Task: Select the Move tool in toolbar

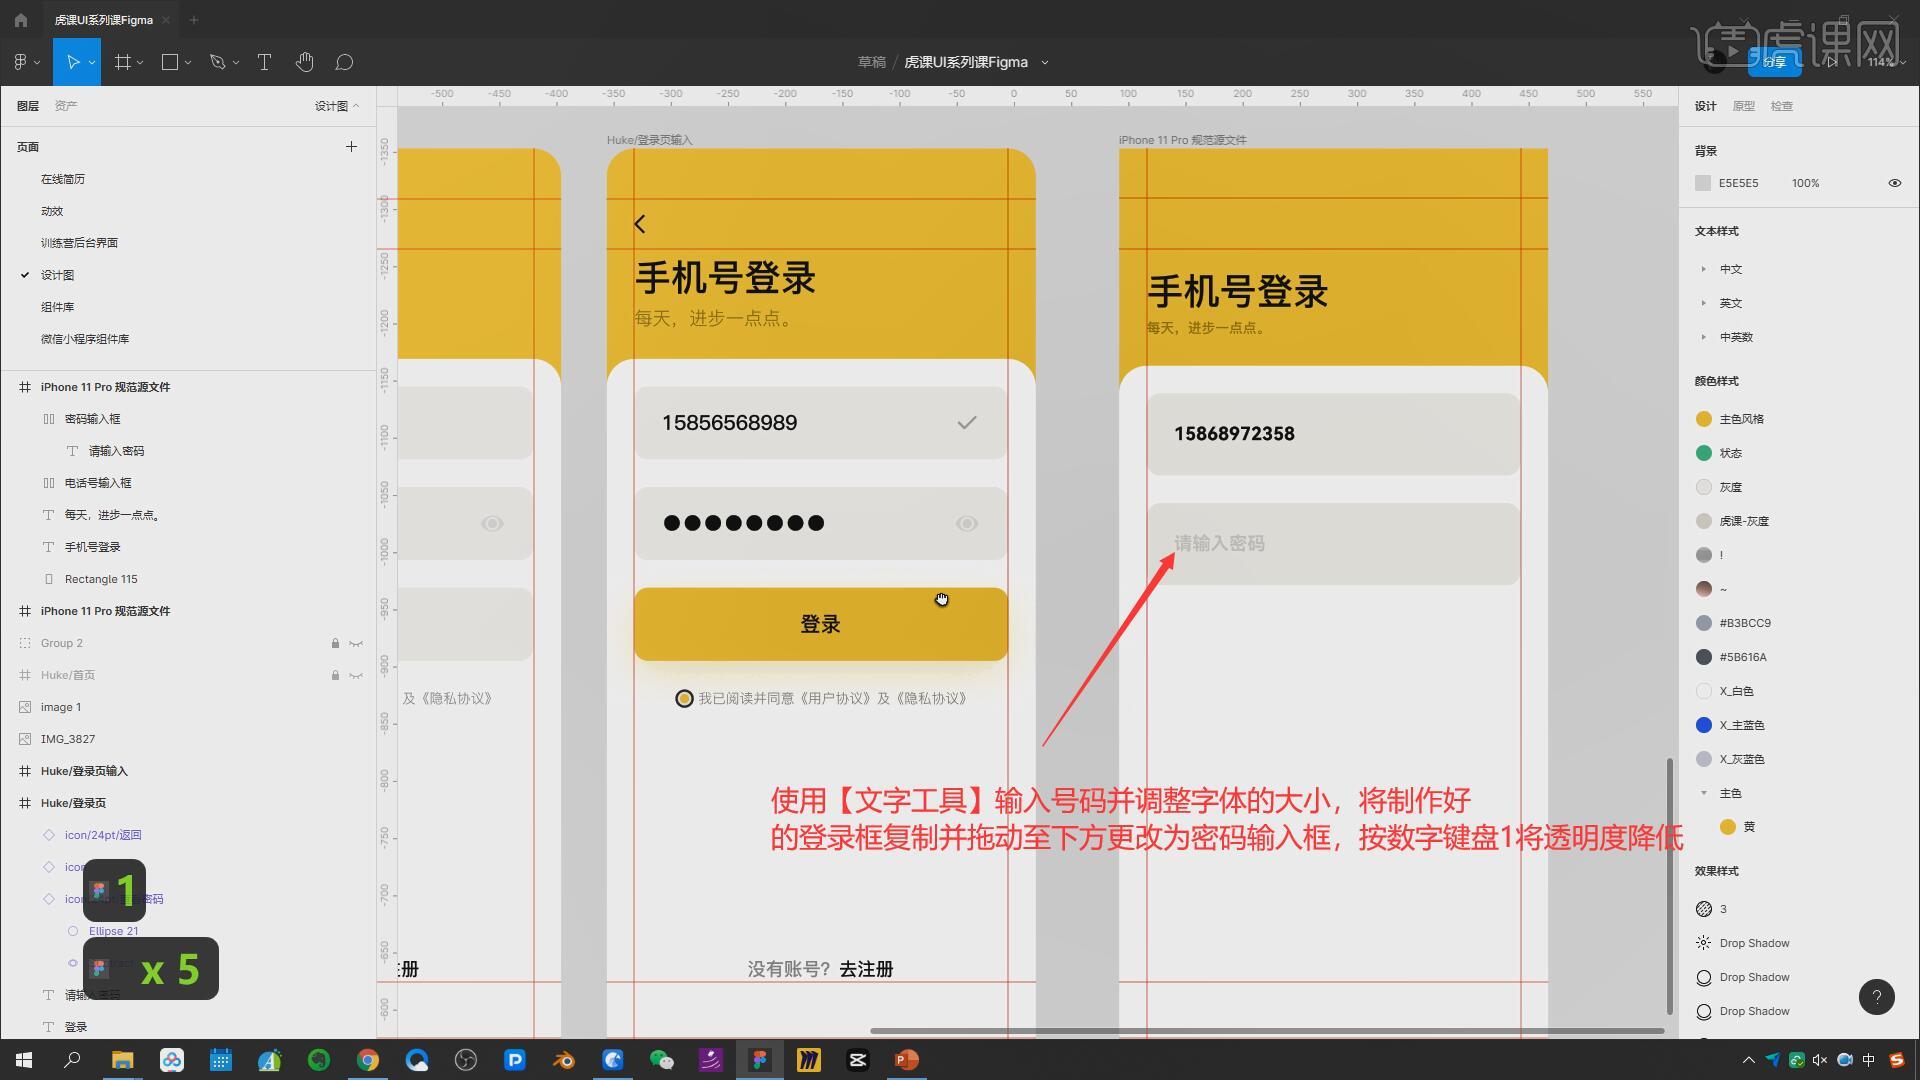Action: coord(72,62)
